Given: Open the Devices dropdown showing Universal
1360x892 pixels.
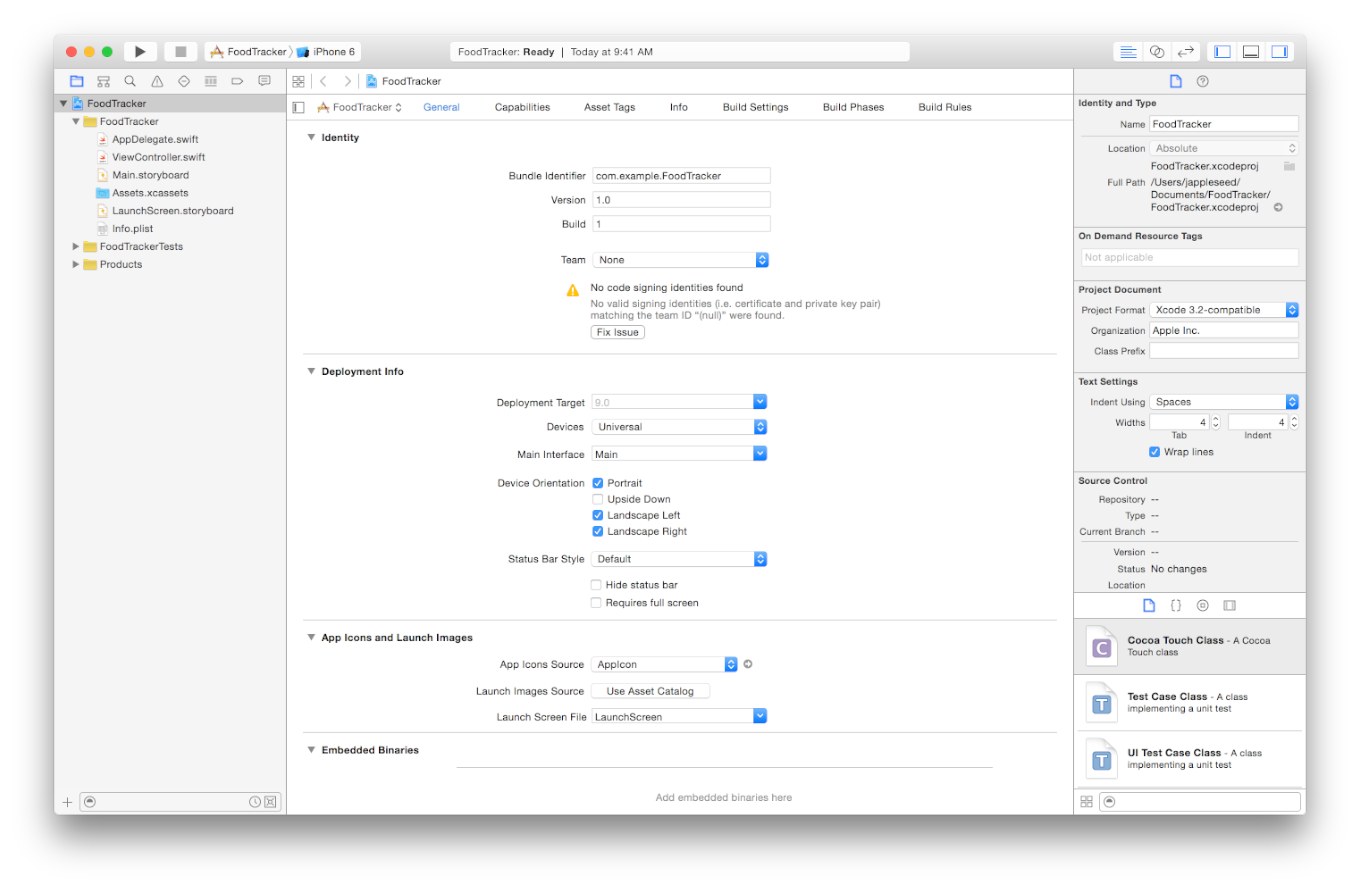Looking at the screenshot, I should (680, 427).
